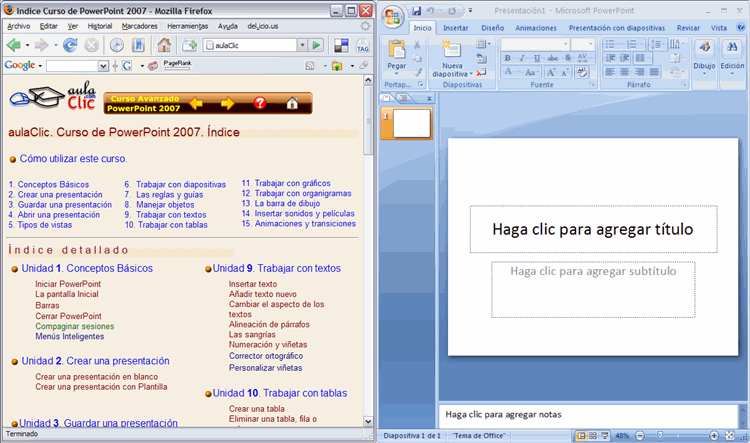Open PowerPoint help question mark icon
Viewport: 750px width, 443px height.
click(741, 28)
